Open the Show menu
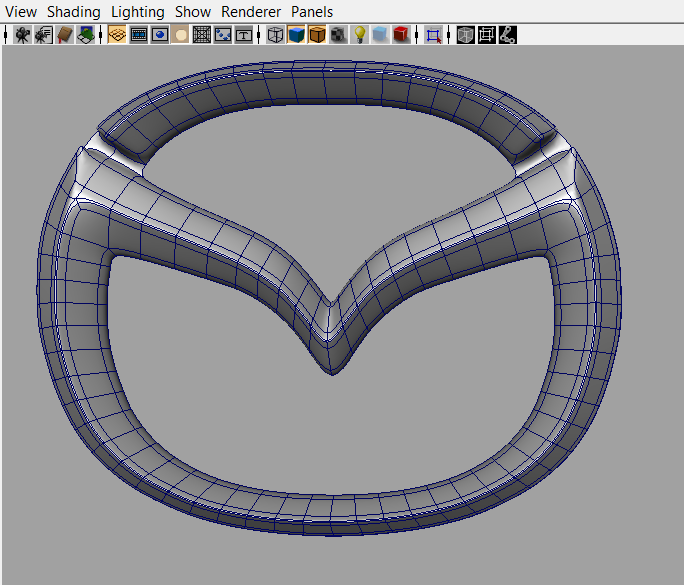 click(193, 12)
